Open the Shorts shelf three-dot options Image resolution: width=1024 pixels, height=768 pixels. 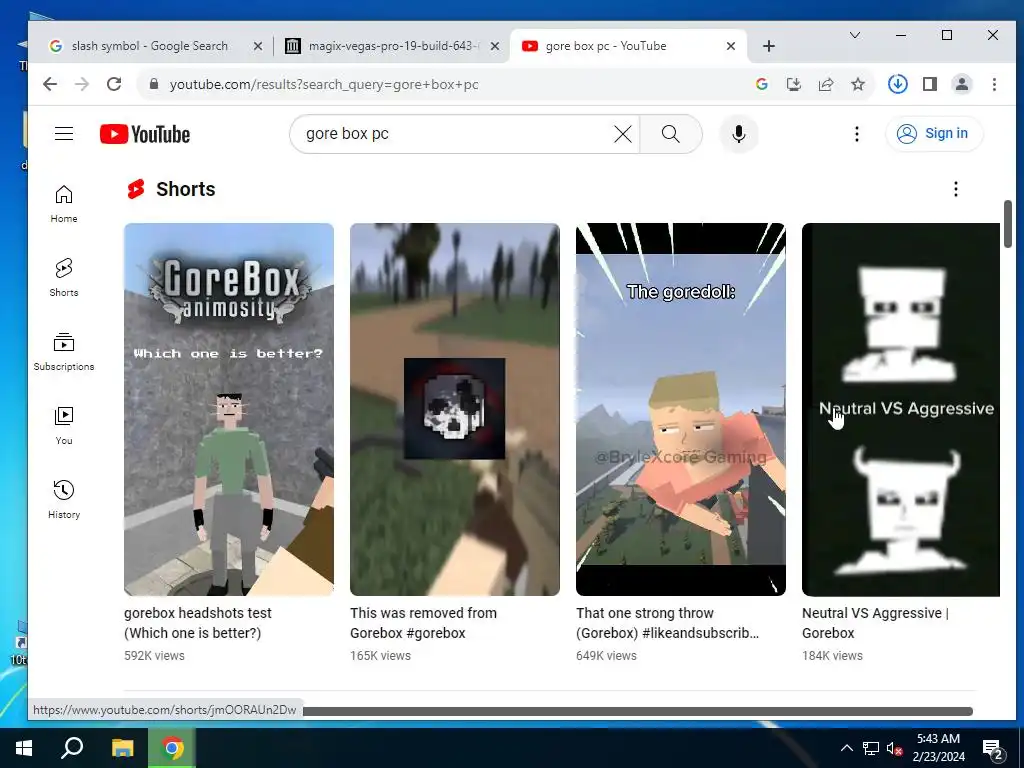[x=955, y=189]
